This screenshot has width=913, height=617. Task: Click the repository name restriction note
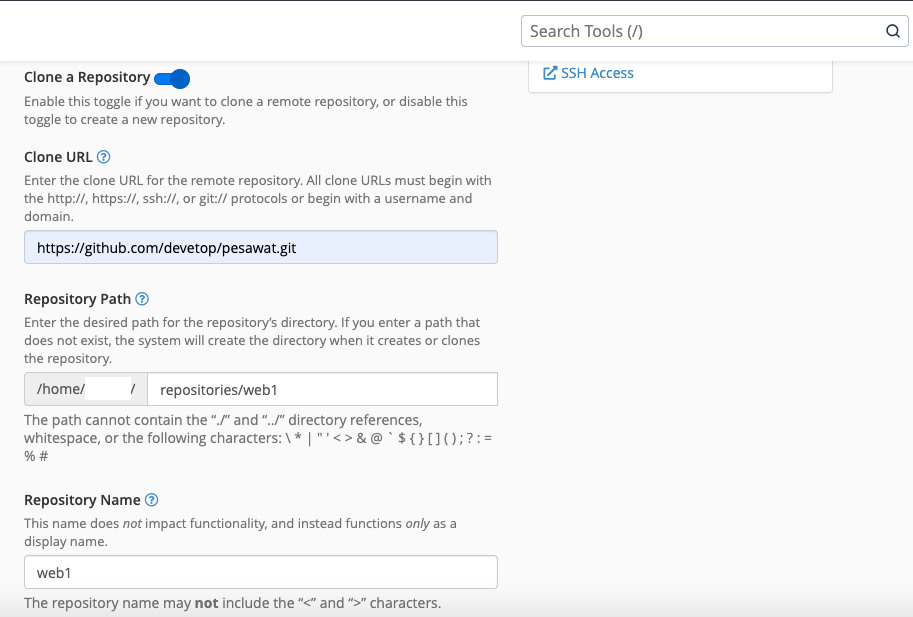232,603
